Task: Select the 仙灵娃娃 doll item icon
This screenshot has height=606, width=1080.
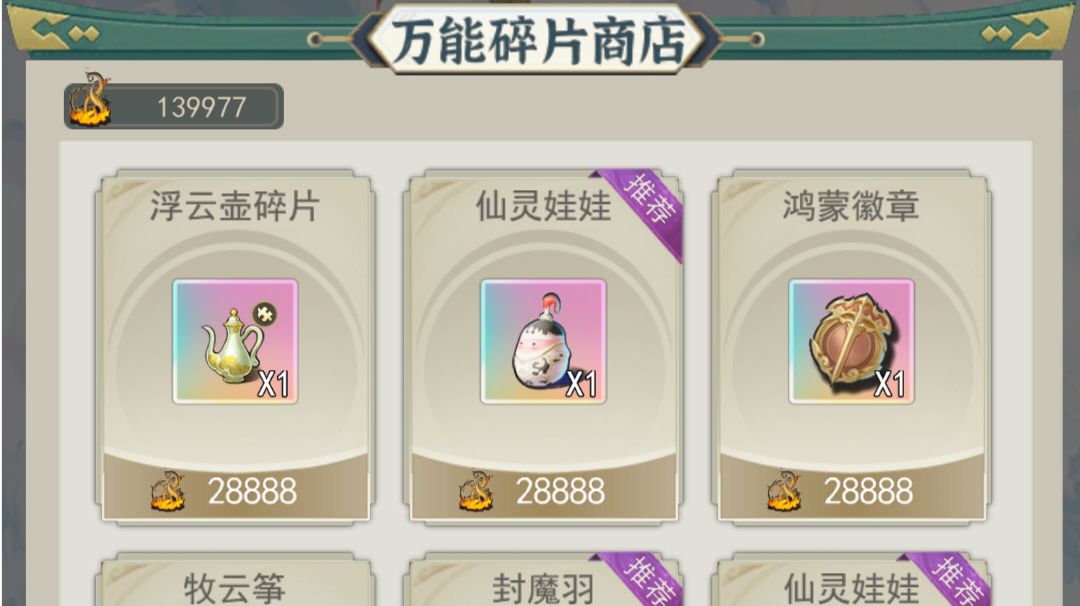Action: coord(543,341)
